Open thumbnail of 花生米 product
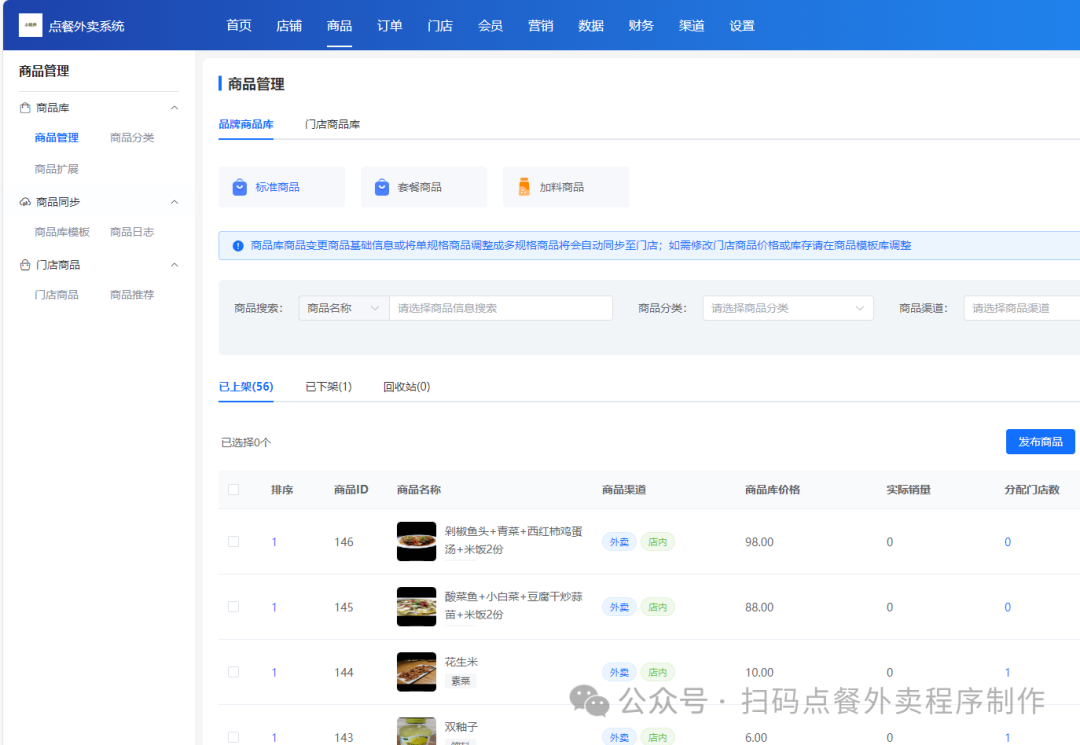 coord(416,671)
